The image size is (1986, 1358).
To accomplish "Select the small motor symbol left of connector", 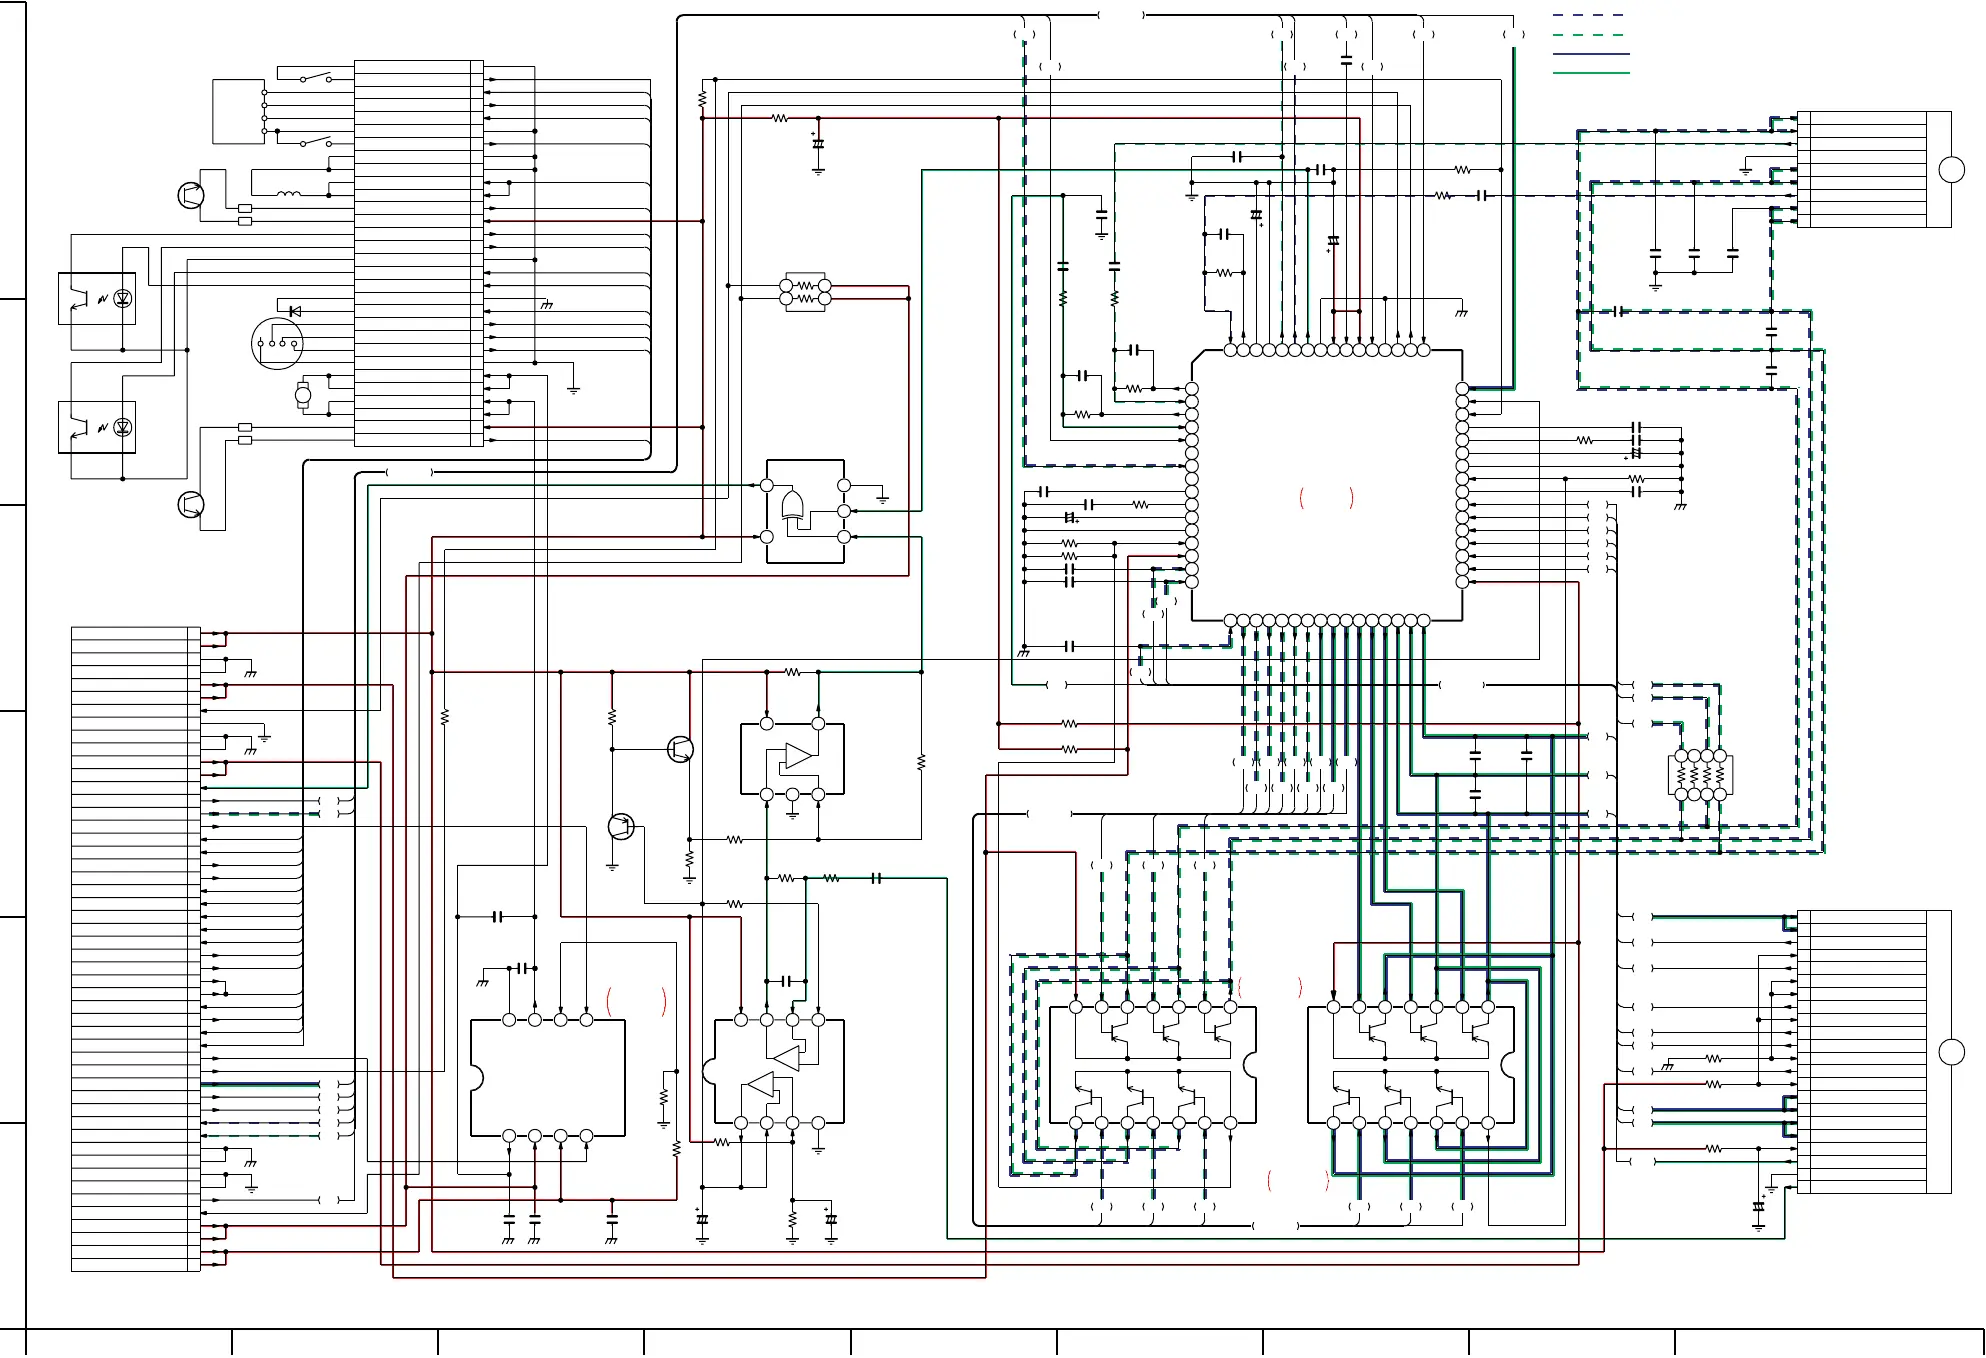I will pos(304,396).
